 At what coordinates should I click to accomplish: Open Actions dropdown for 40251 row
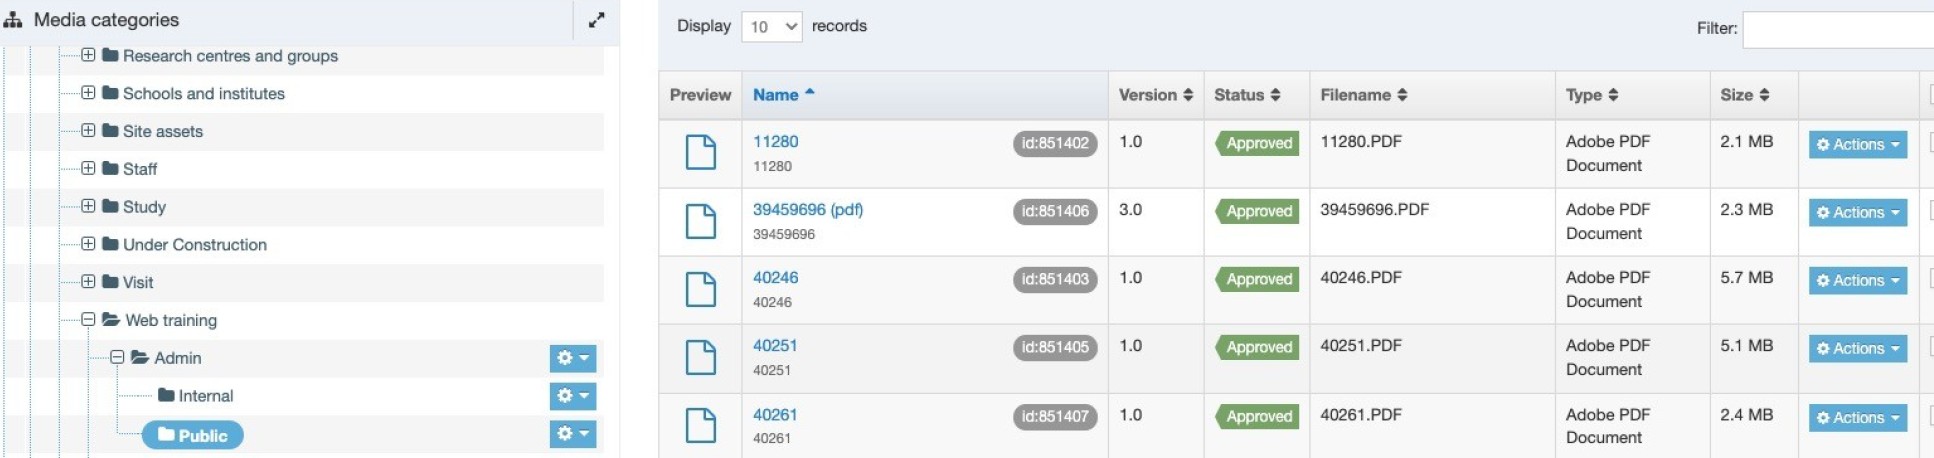(1857, 349)
